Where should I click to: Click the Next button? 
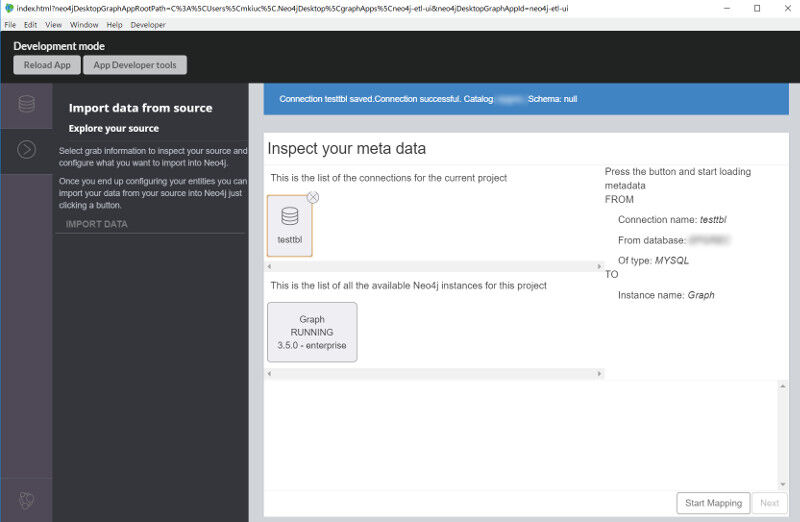pyautogui.click(x=769, y=503)
